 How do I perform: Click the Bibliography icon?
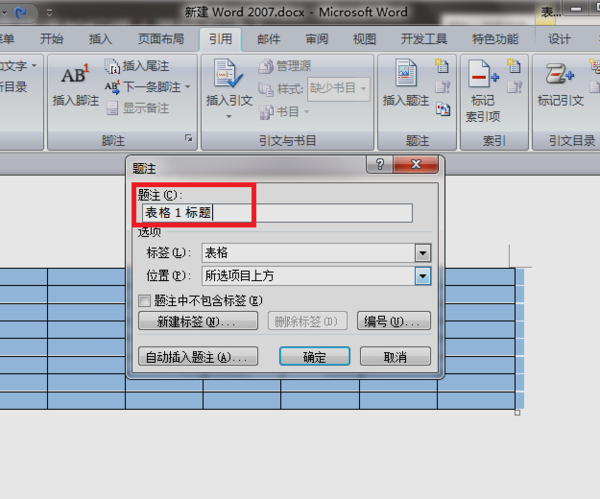pyautogui.click(x=266, y=112)
